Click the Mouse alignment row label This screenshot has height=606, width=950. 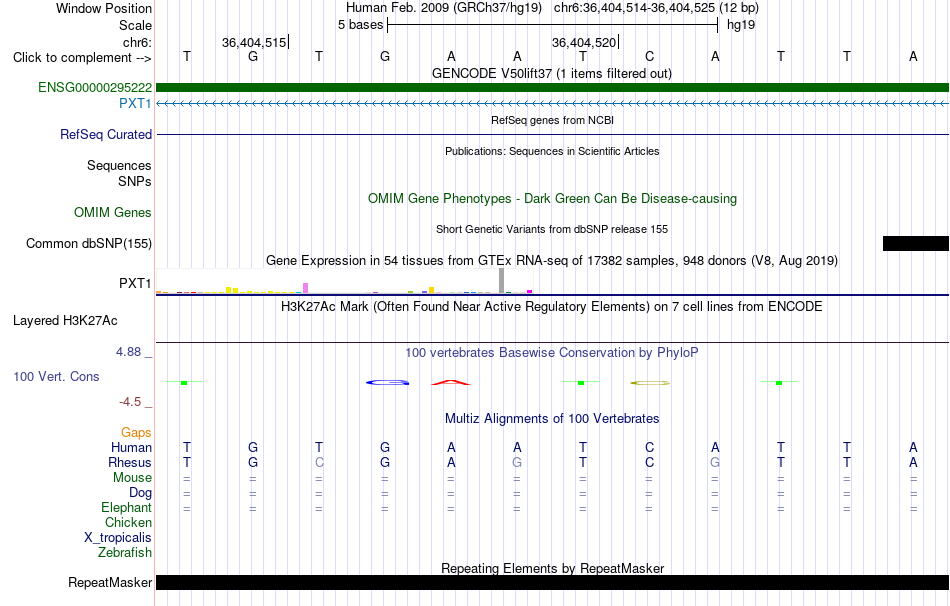[x=132, y=478]
